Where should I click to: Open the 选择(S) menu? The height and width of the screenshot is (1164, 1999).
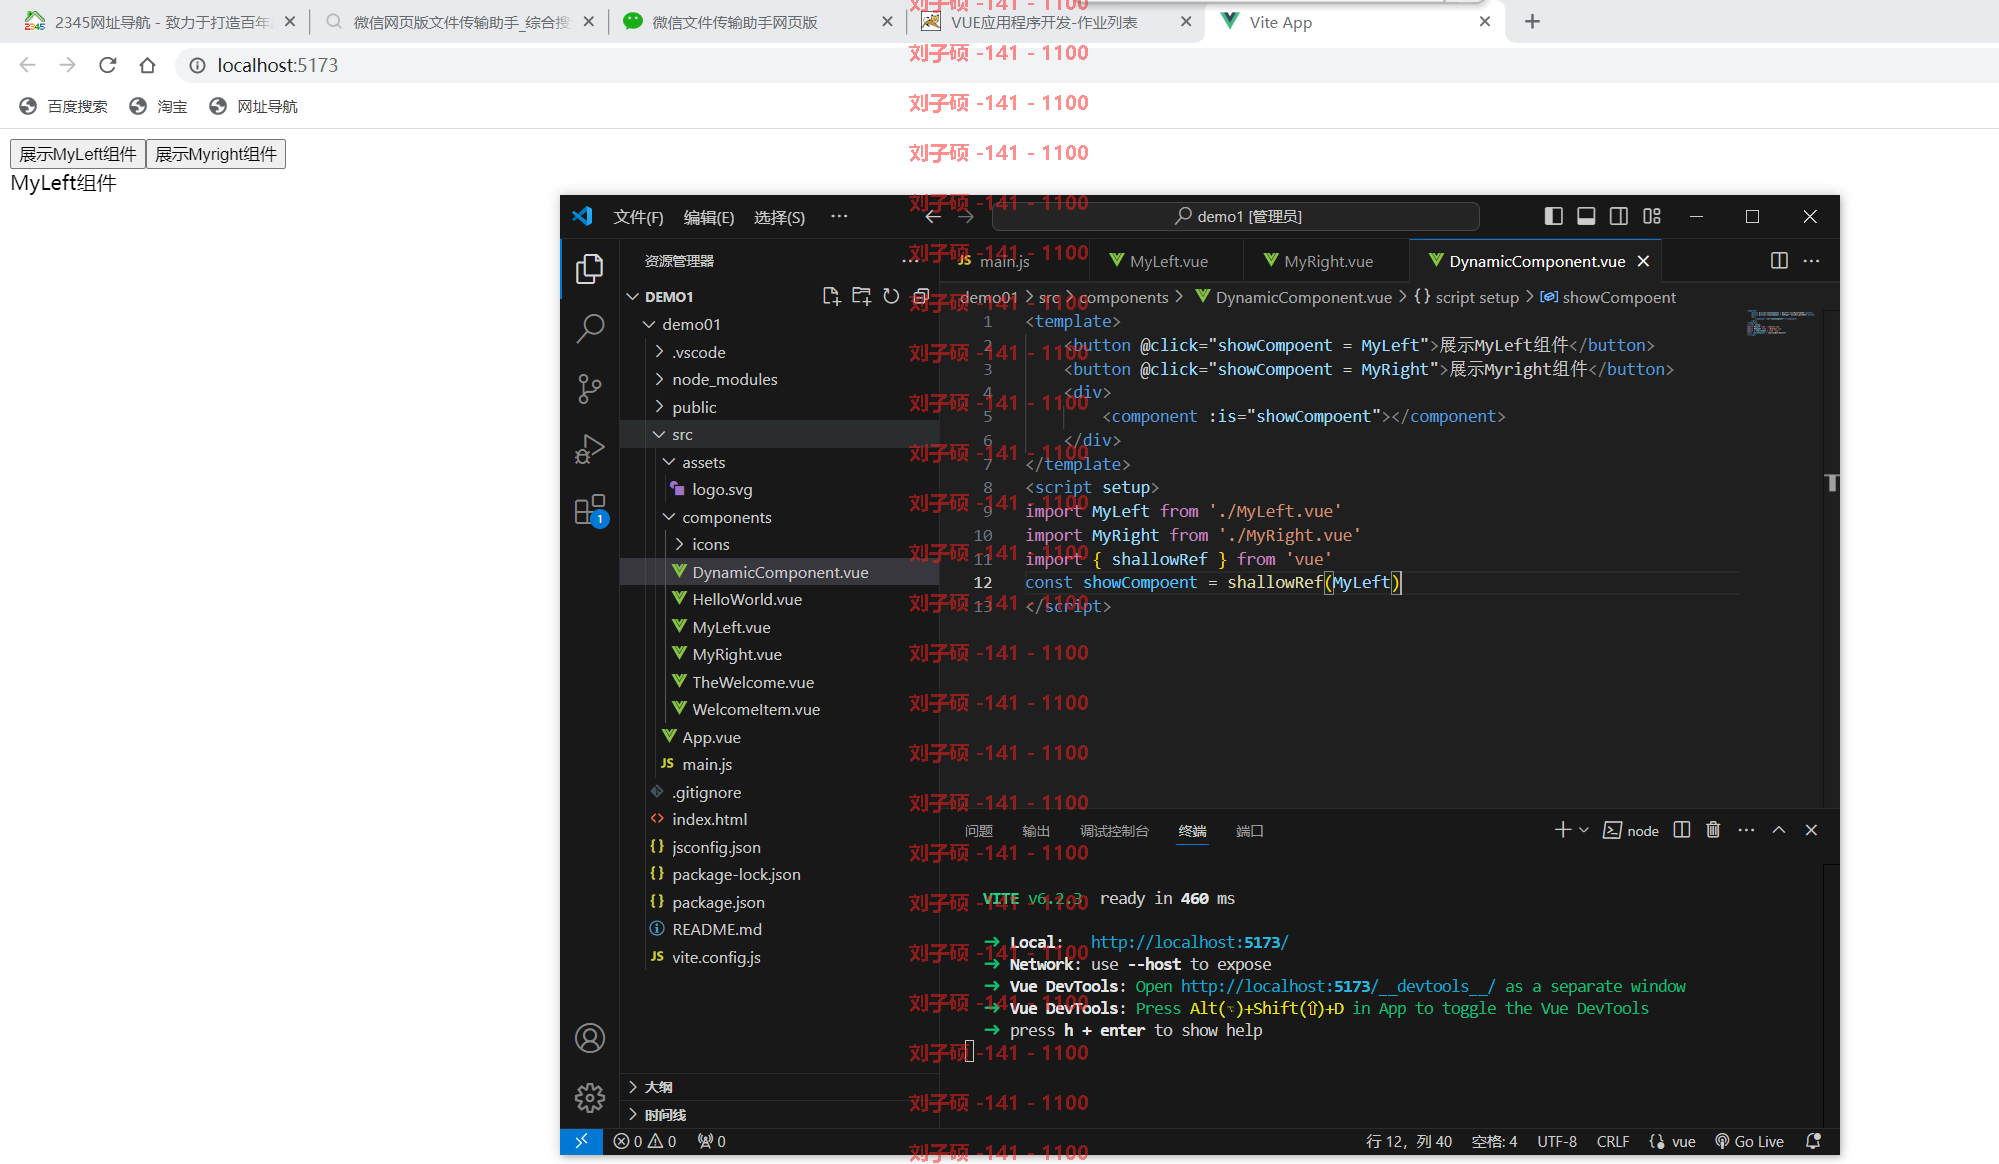tap(779, 217)
